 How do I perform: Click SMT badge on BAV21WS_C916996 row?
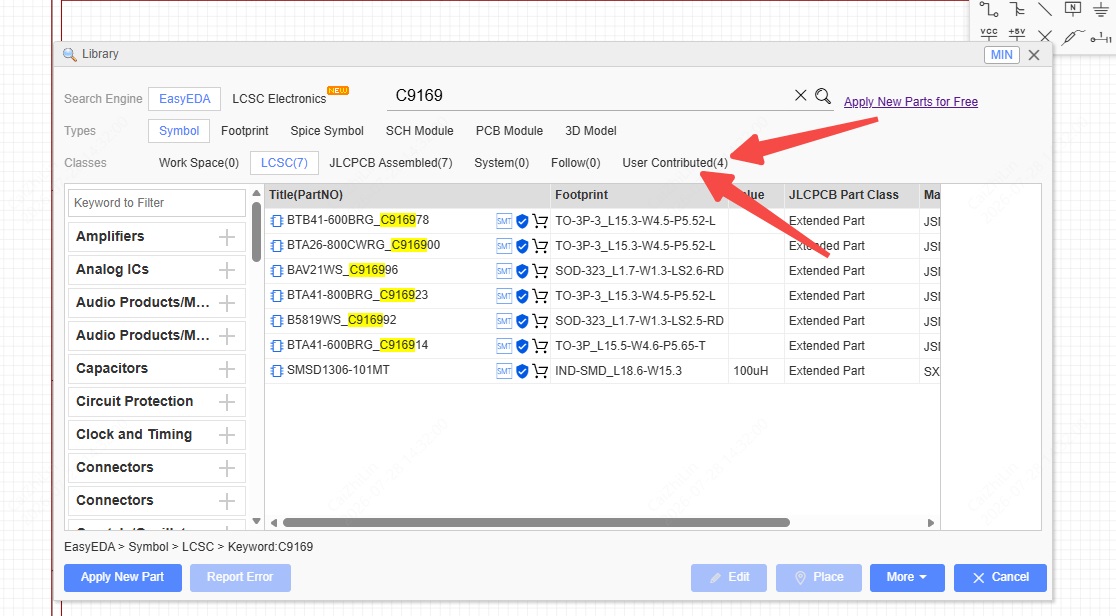coord(504,271)
